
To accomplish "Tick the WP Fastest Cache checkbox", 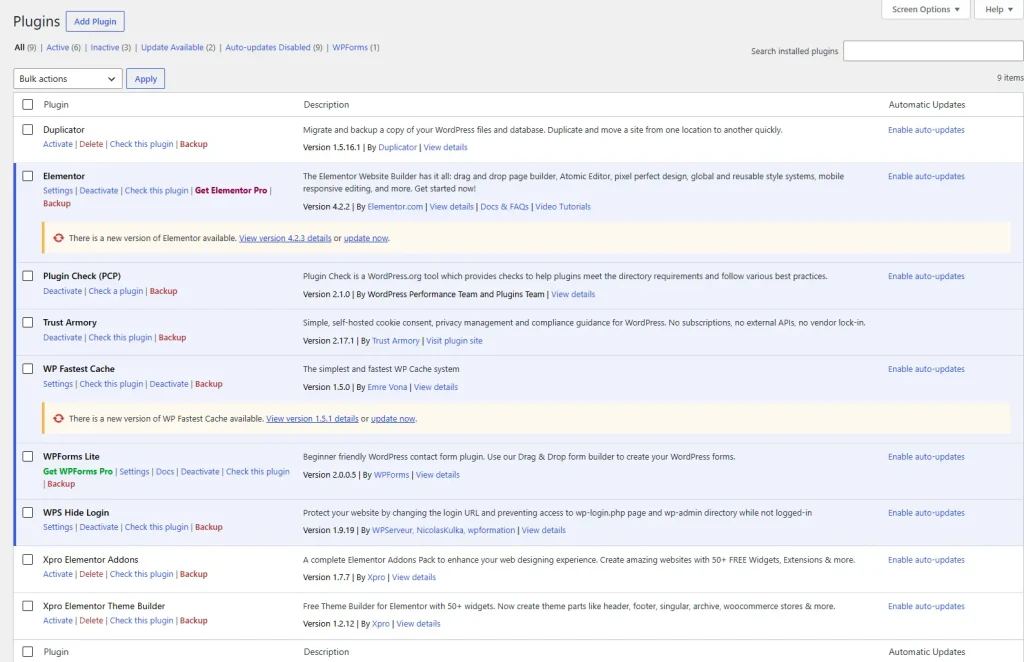I will pyautogui.click(x=27, y=368).
